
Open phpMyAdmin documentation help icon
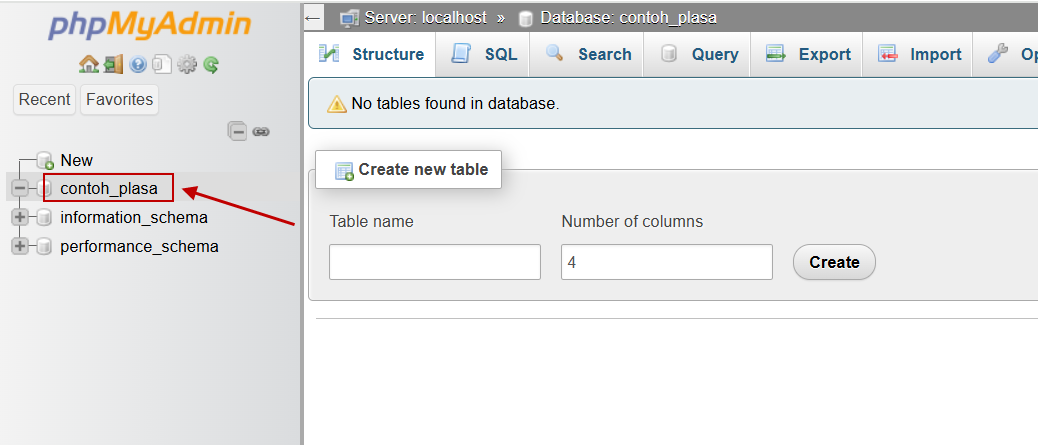tap(138, 64)
